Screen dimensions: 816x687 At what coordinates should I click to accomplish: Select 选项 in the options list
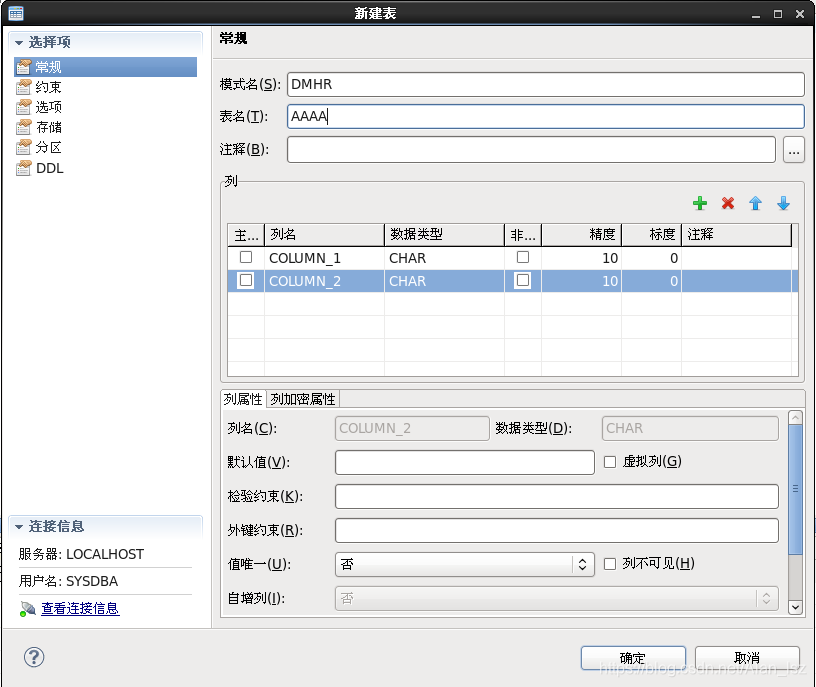tap(48, 107)
